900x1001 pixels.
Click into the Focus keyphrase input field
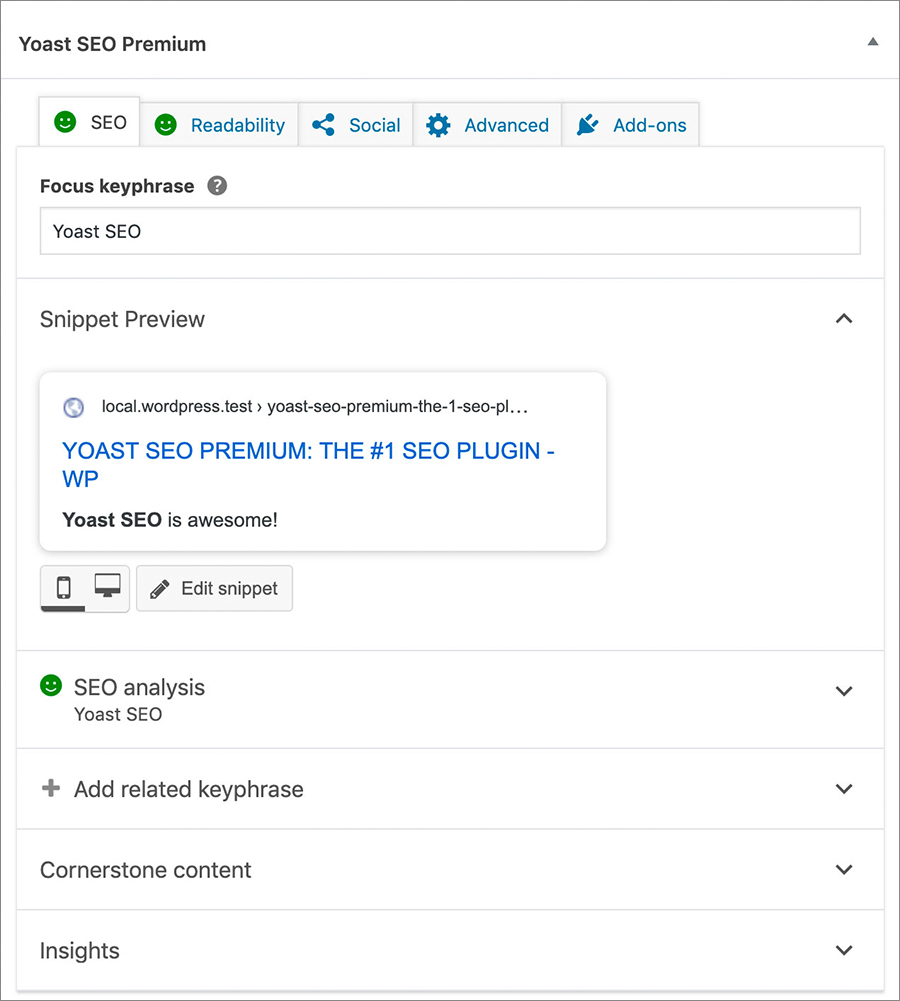coord(450,231)
